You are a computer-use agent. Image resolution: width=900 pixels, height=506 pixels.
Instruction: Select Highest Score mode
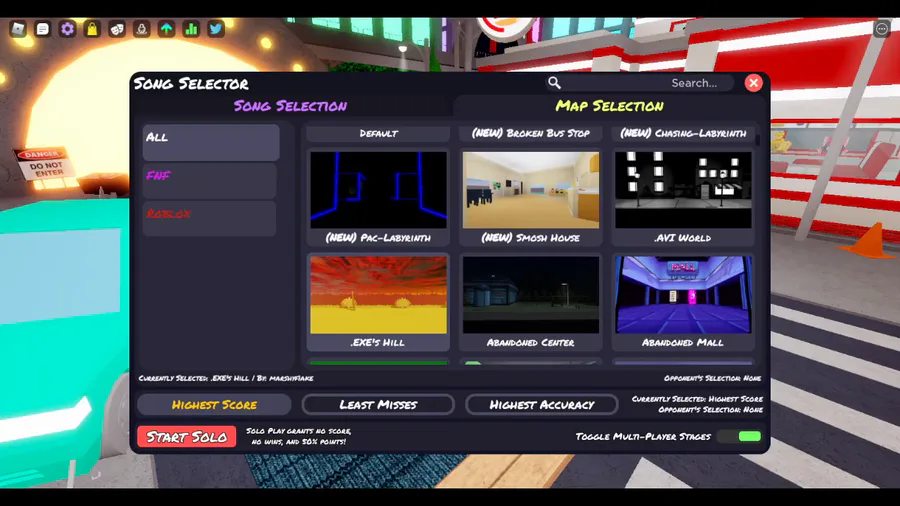(x=214, y=404)
